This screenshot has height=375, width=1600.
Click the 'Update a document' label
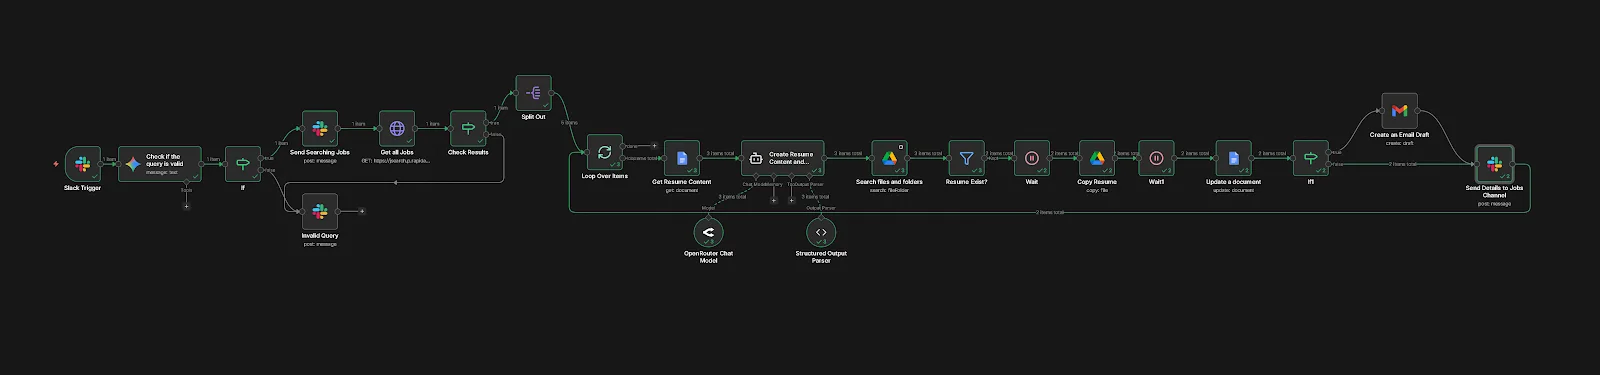click(1233, 182)
